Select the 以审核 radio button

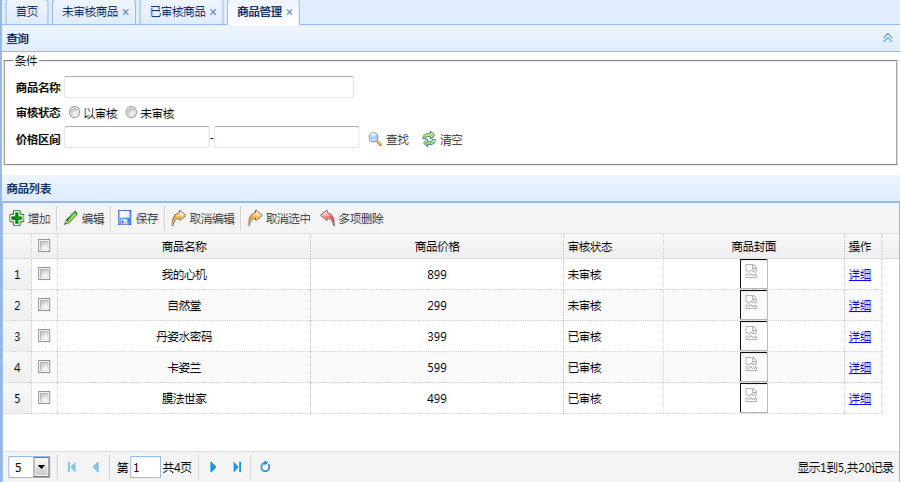[75, 113]
